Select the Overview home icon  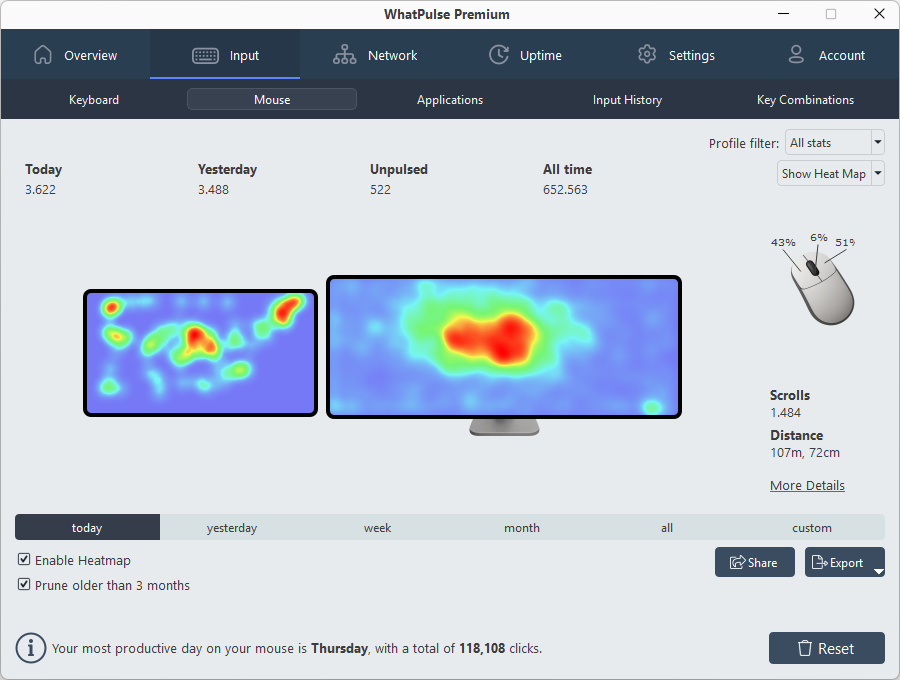[43, 55]
